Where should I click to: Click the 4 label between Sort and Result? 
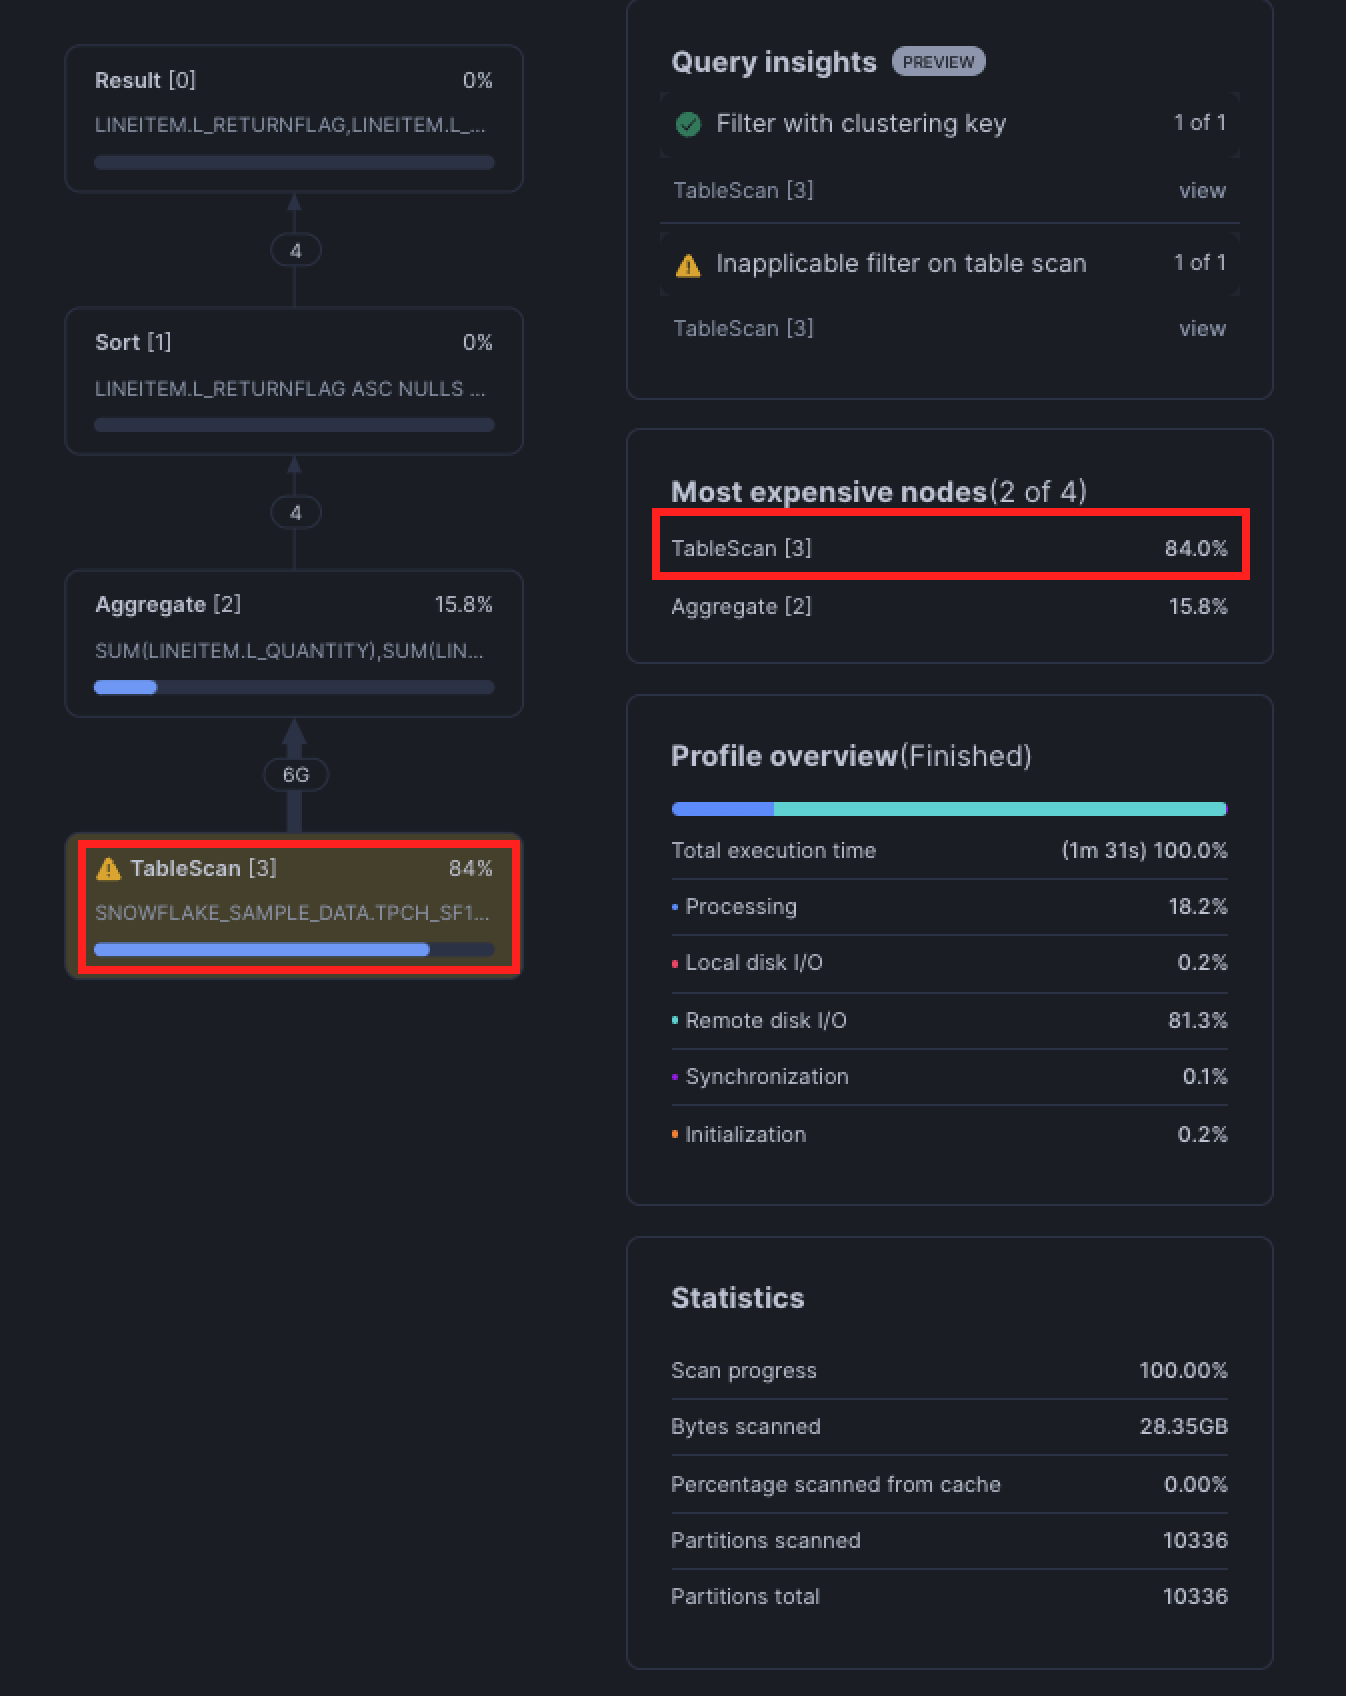(295, 251)
